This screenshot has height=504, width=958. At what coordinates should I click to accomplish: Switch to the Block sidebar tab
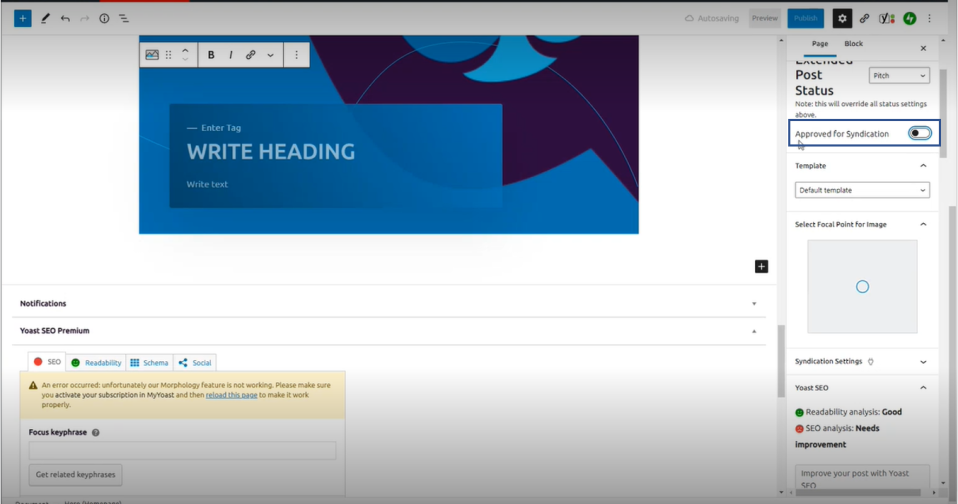[x=853, y=44]
